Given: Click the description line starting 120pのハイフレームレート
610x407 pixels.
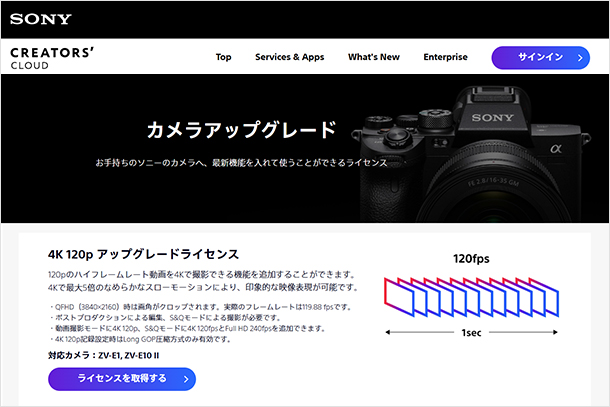Looking at the screenshot, I should [202, 275].
